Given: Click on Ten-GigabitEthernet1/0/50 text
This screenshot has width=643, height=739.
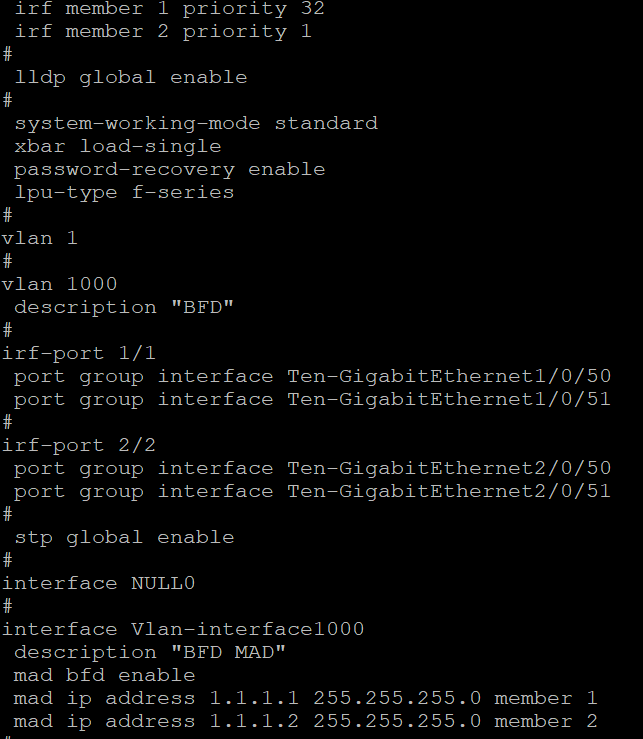Looking at the screenshot, I should click(449, 376).
